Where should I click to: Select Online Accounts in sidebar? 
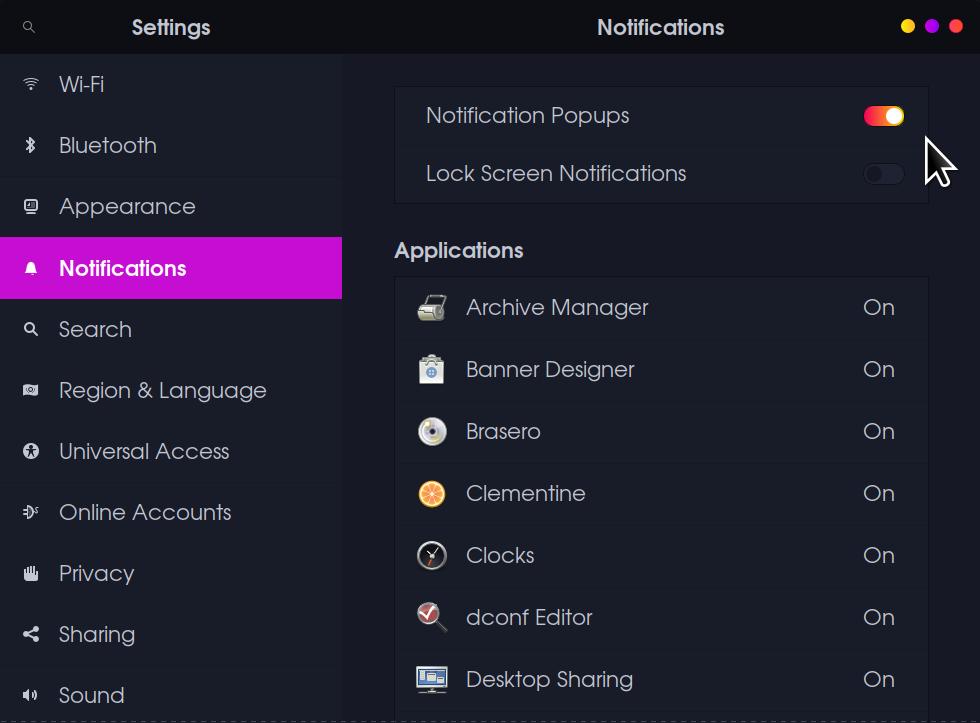(x=145, y=513)
